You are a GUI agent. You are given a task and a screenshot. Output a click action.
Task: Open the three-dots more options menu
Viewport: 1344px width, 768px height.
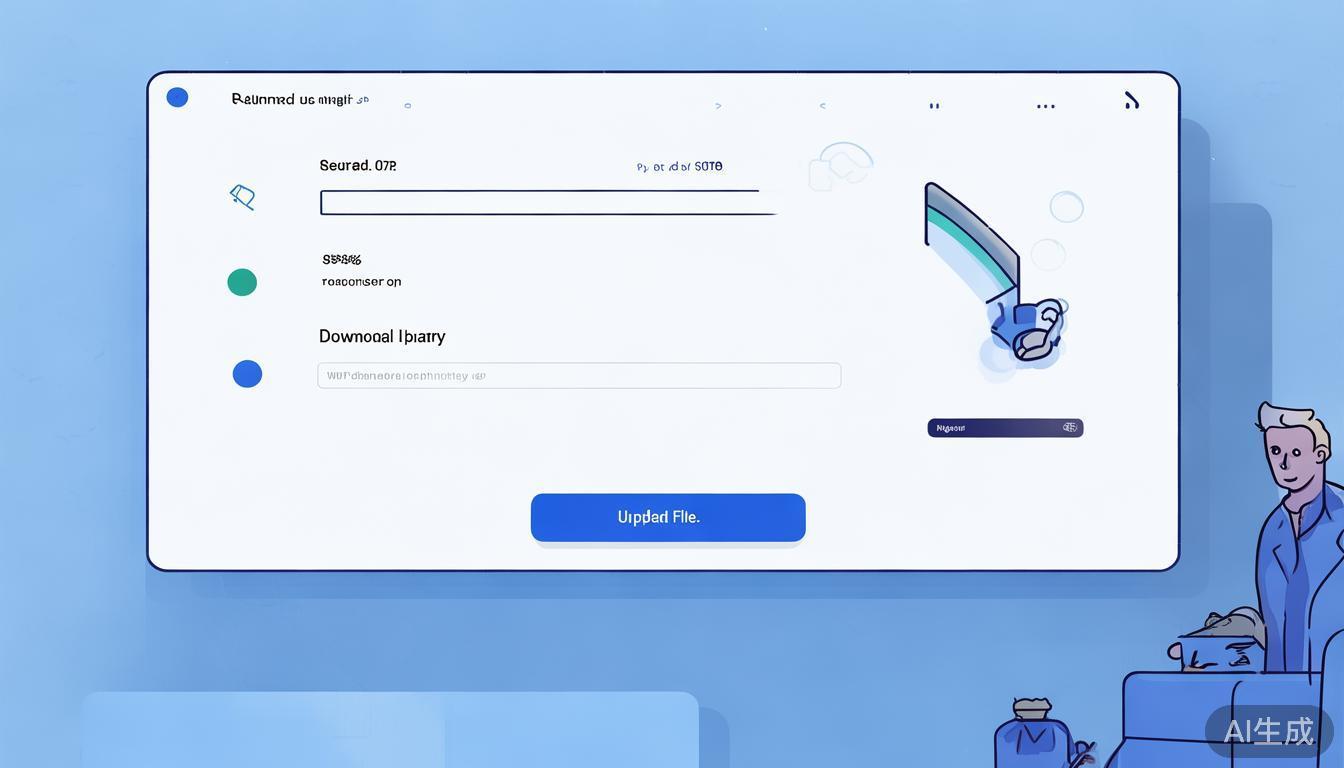pos(1045,106)
